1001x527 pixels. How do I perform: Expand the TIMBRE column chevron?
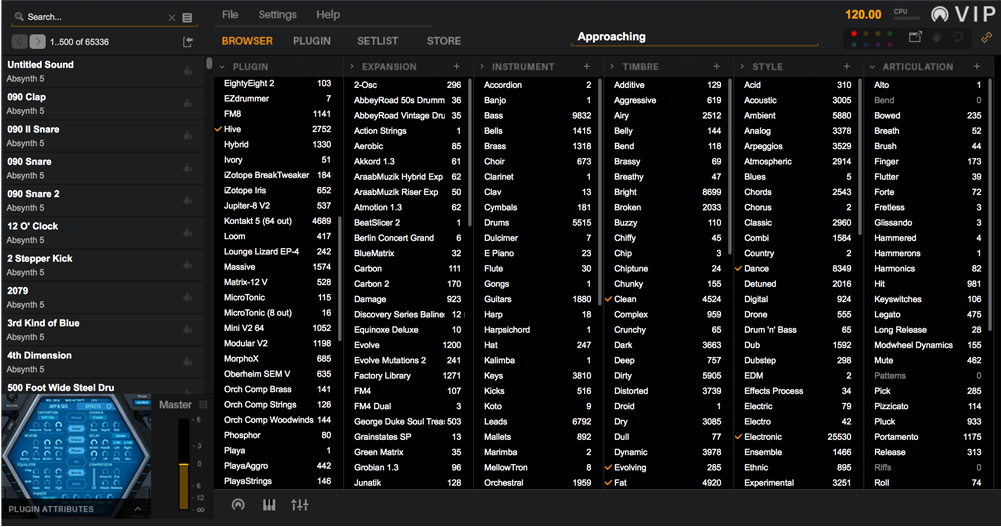click(x=612, y=66)
